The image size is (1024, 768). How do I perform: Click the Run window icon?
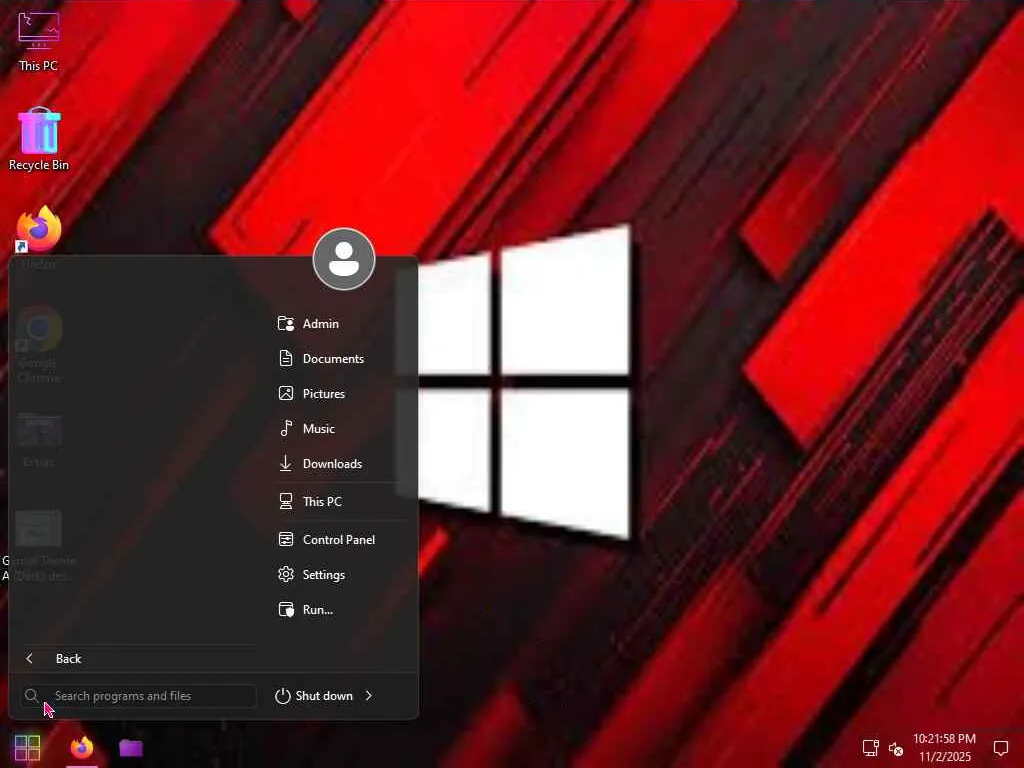coord(286,610)
